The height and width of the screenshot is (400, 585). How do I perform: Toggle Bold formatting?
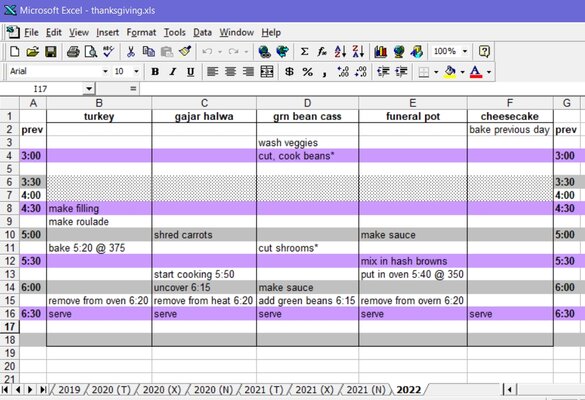[155, 72]
